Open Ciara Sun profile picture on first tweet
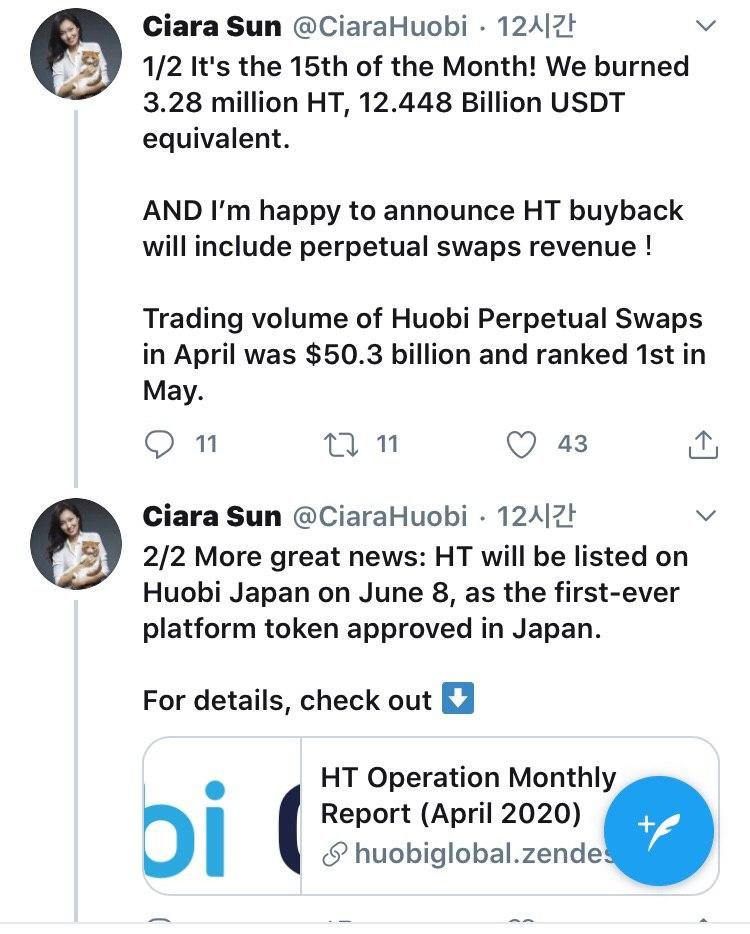Image resolution: width=750 pixels, height=934 pixels. pos(76,54)
